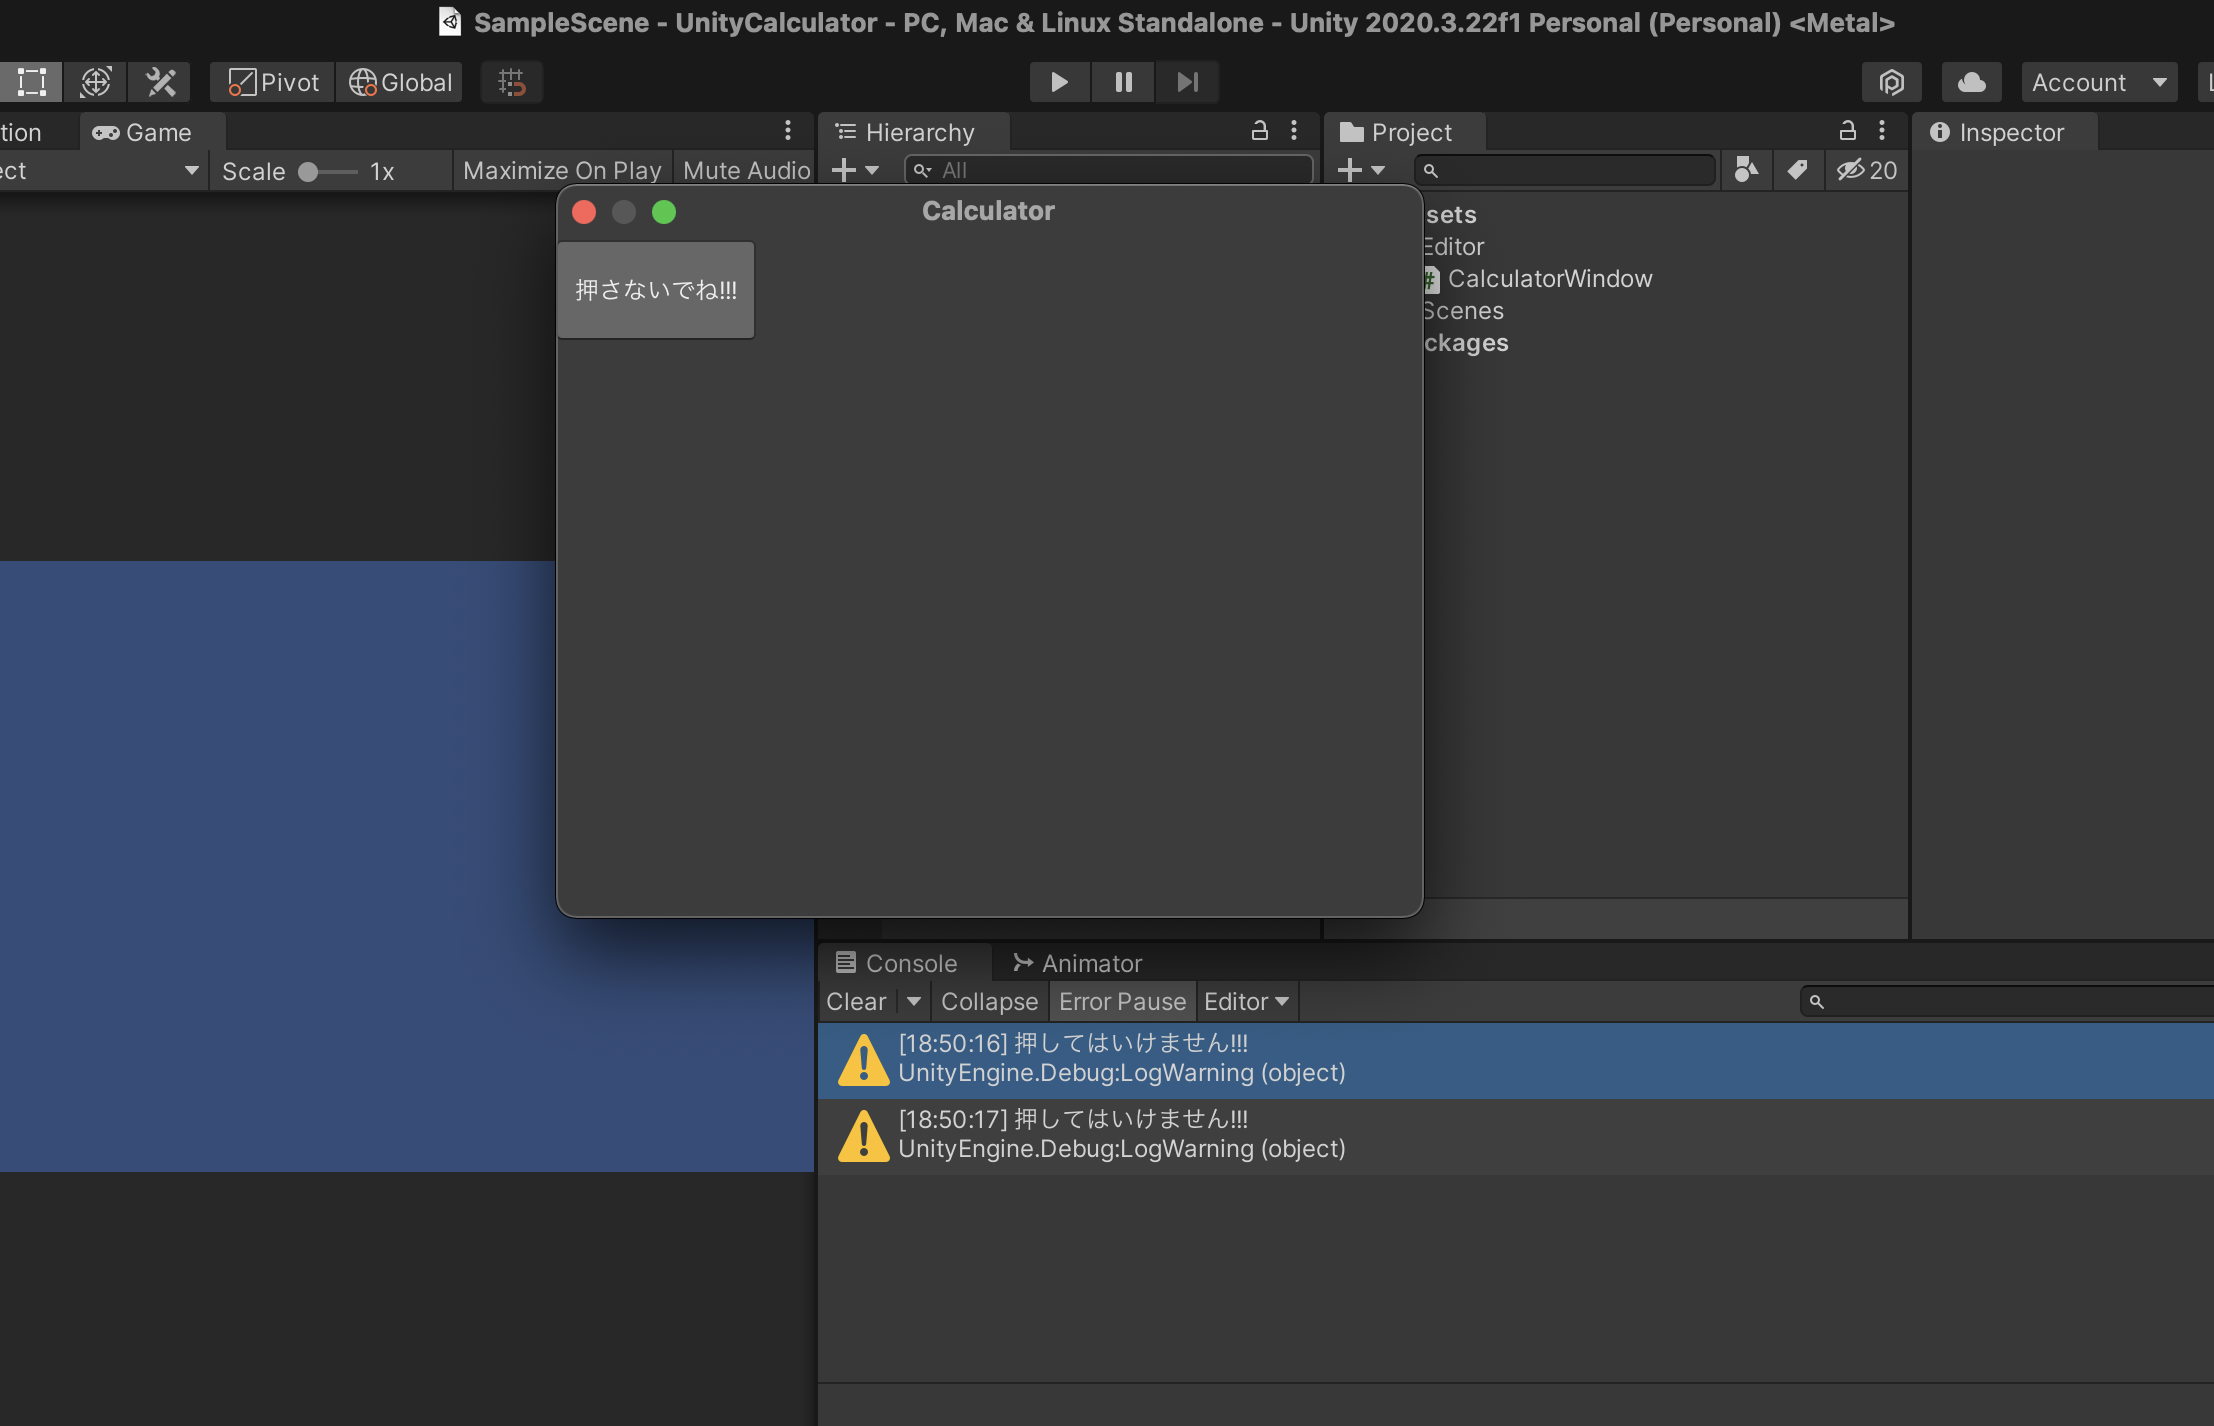Click the 押さないでね!!! button

coord(656,290)
